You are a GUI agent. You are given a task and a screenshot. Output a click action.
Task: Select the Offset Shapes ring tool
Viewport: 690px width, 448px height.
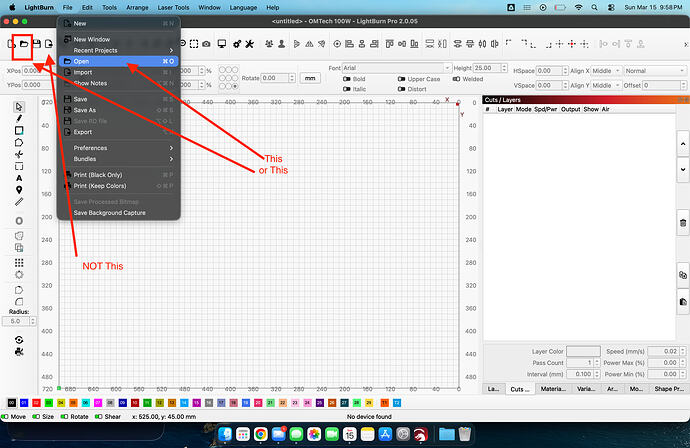pyautogui.click(x=19, y=221)
